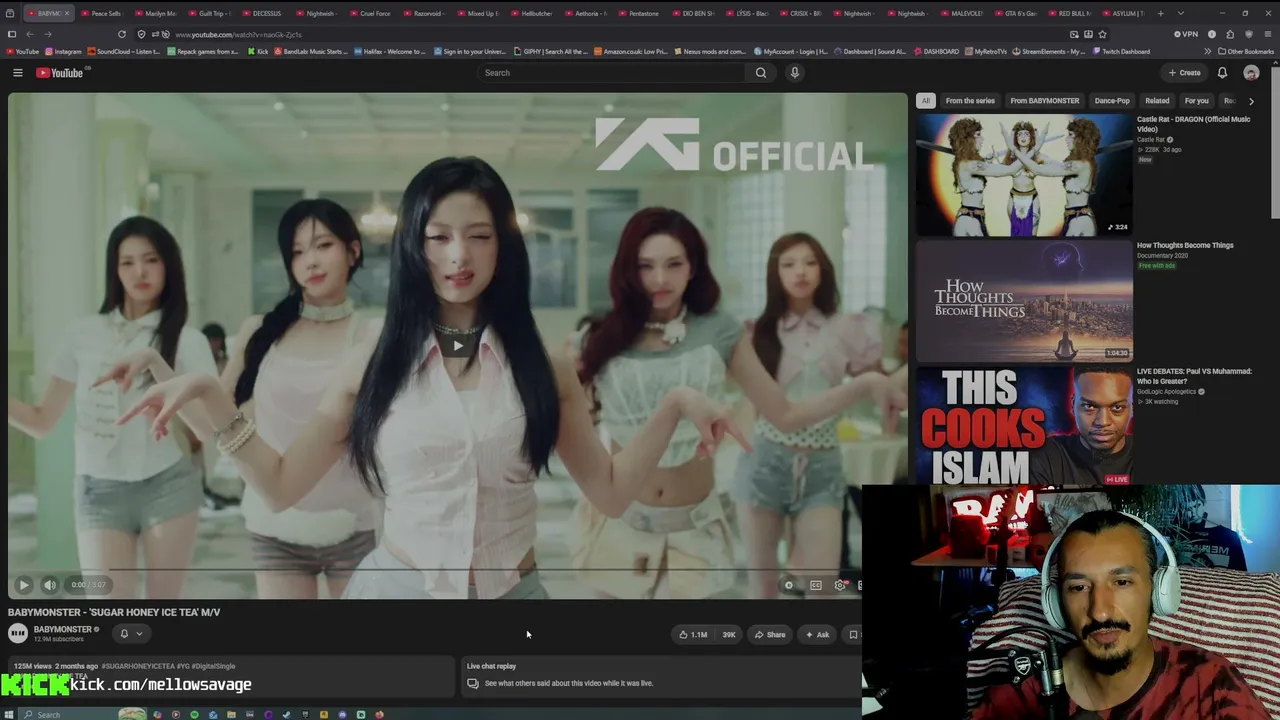This screenshot has height=720, width=1280.
Task: Open a new browser tab with plus
Action: (1161, 14)
